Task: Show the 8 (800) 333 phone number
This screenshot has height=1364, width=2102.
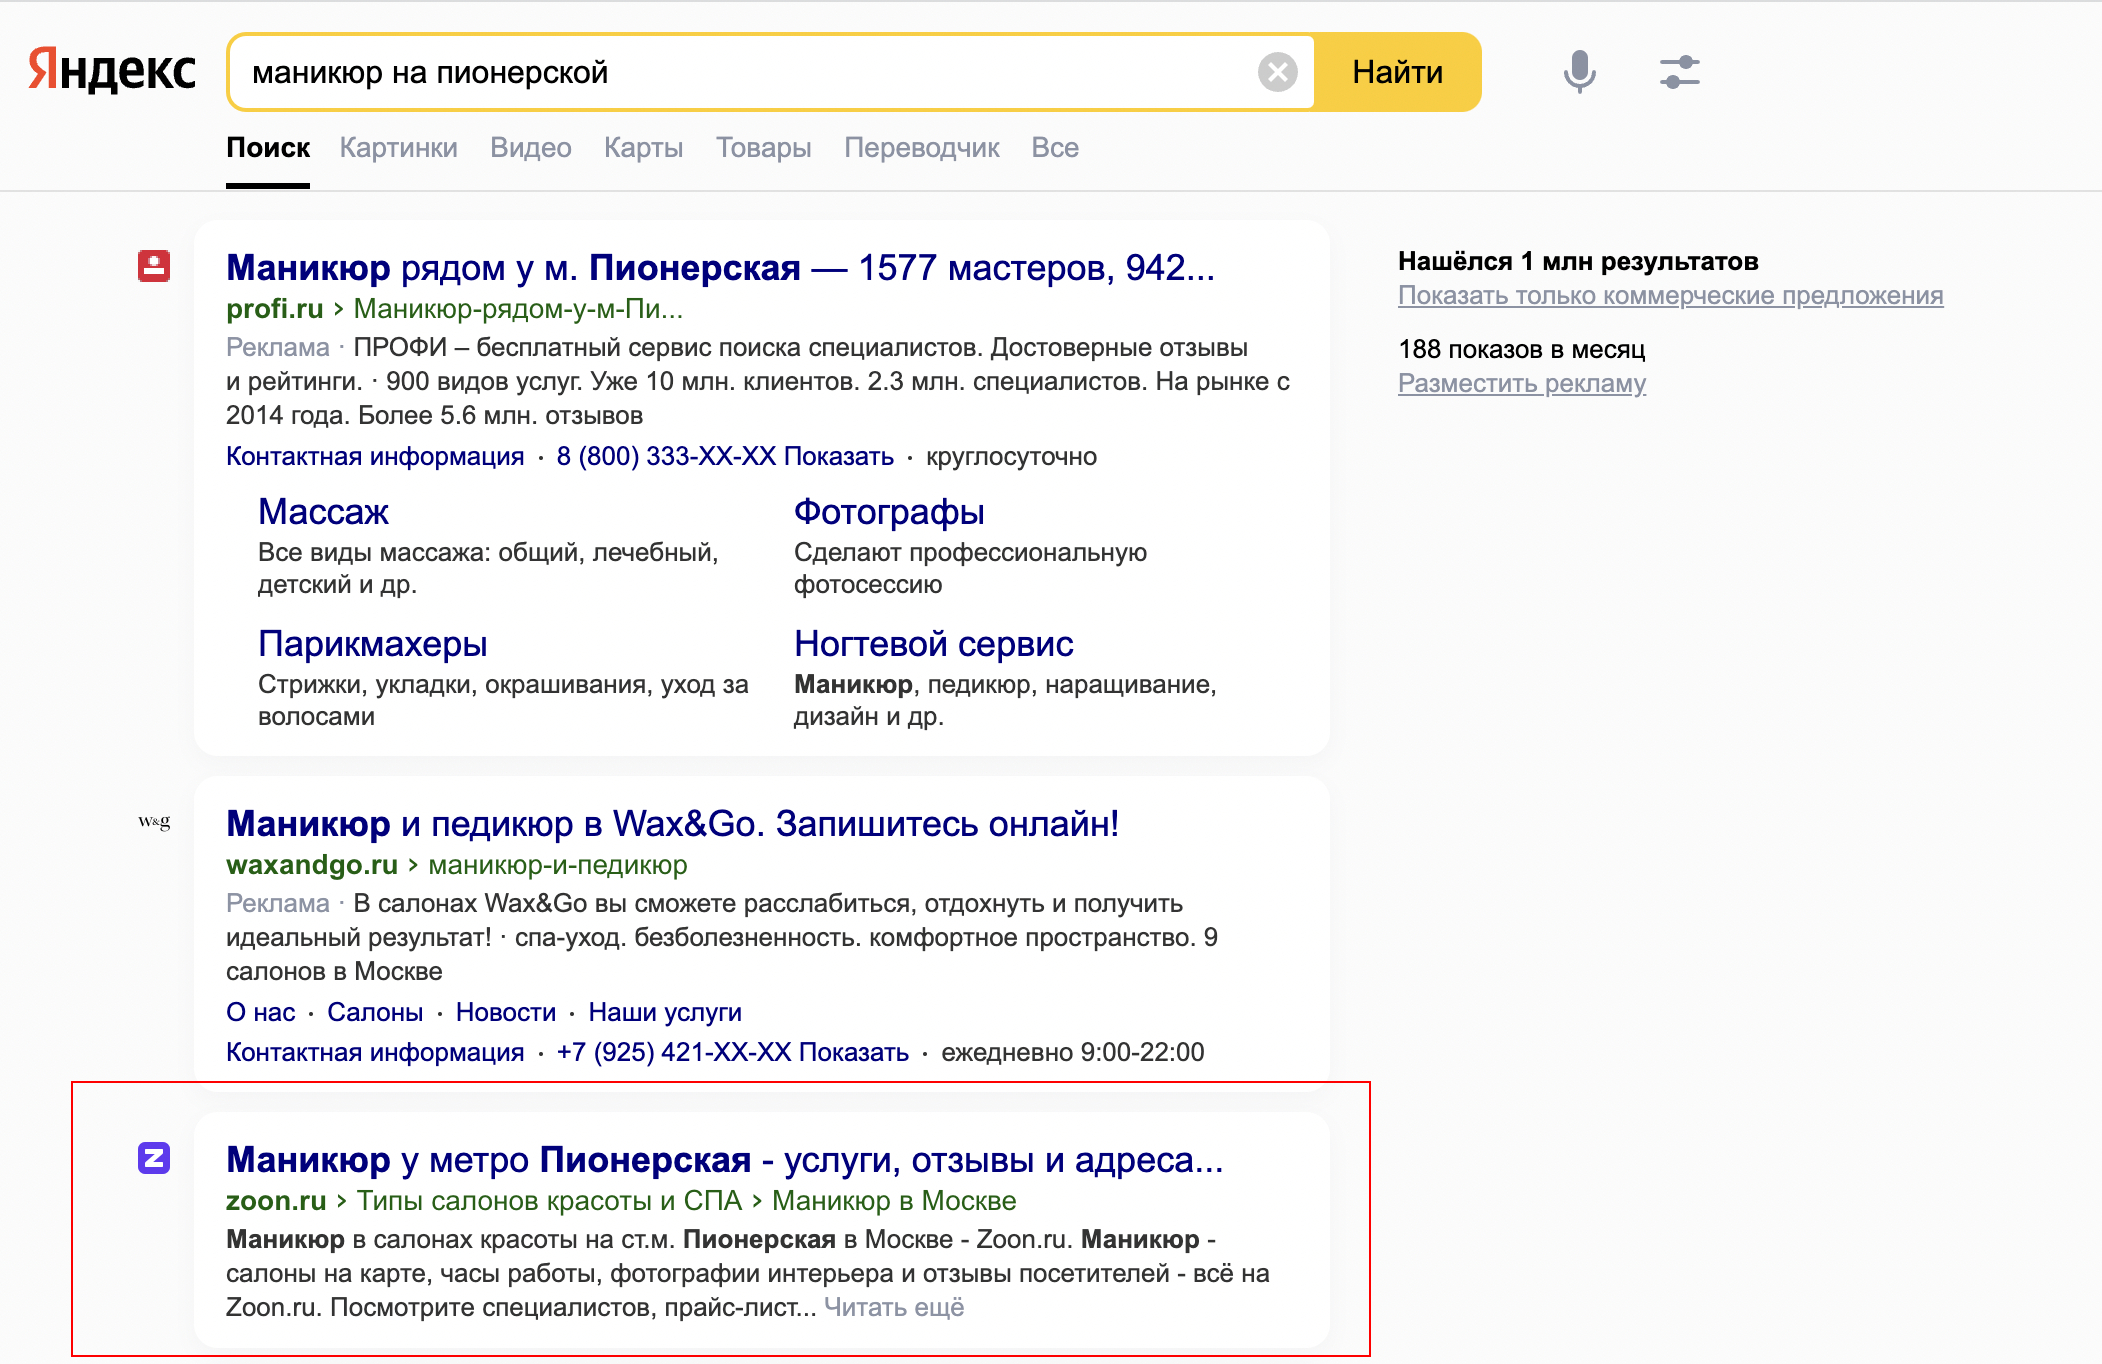Action: 725,456
